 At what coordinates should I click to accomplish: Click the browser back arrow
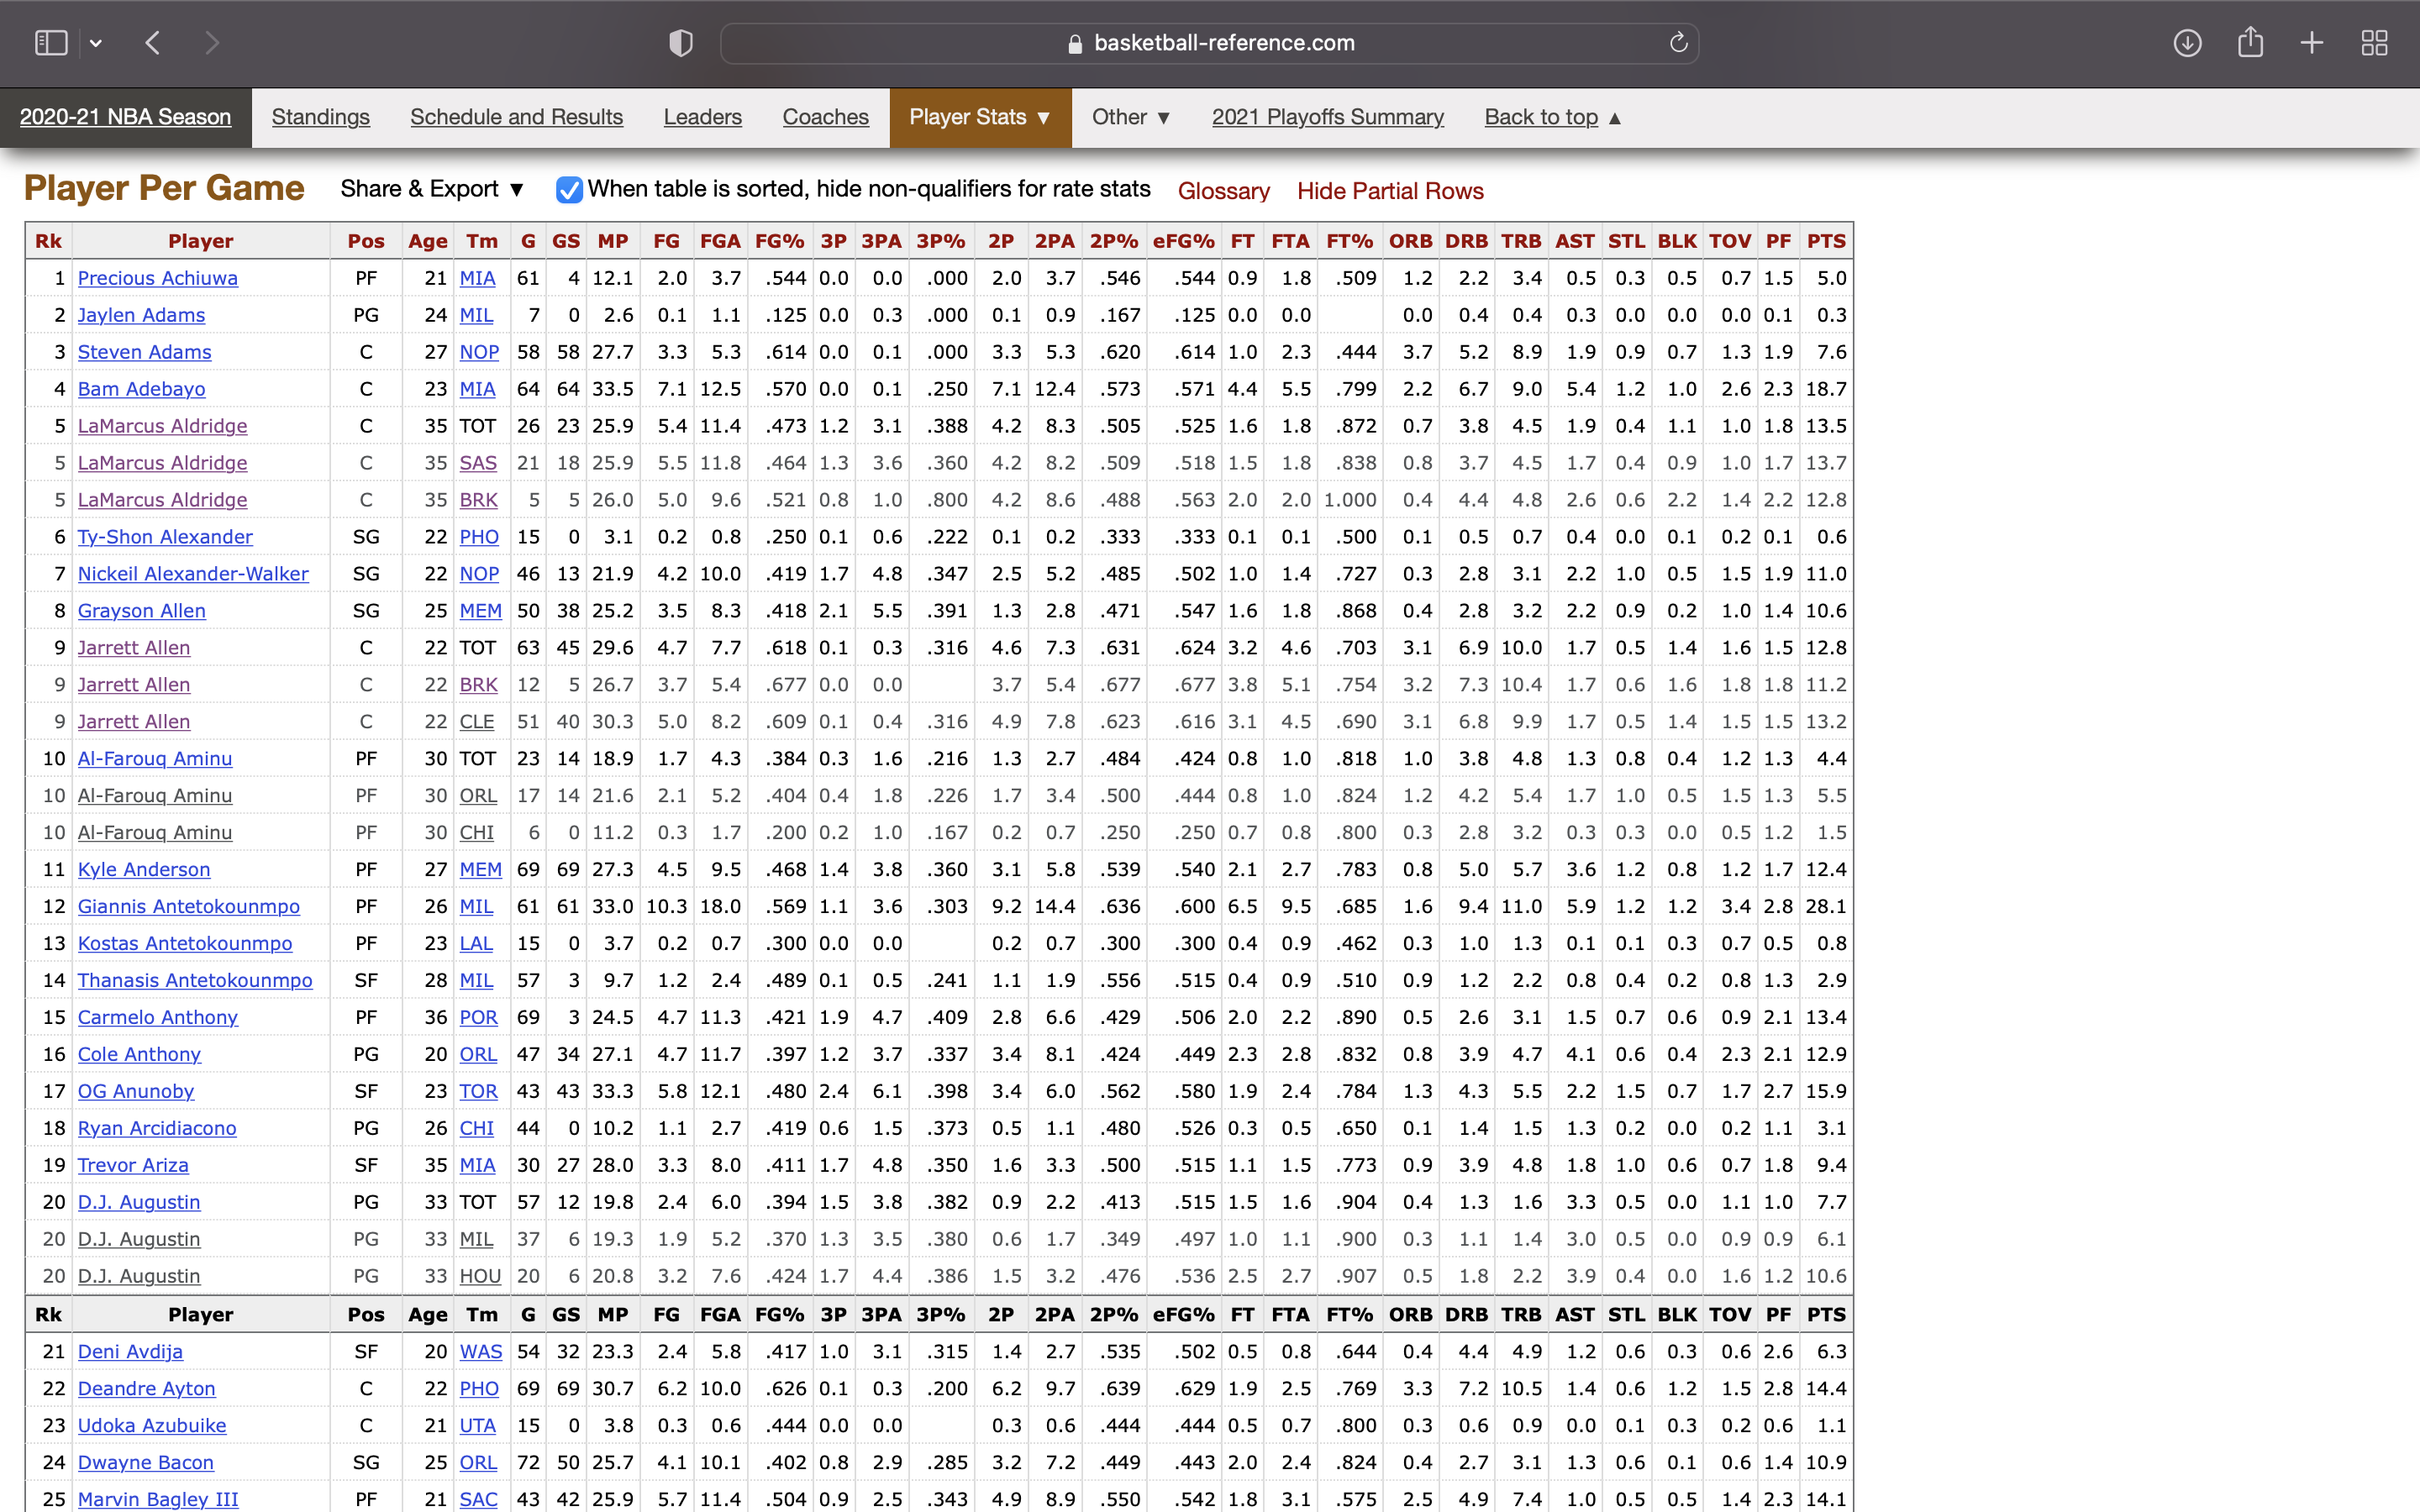(x=153, y=43)
